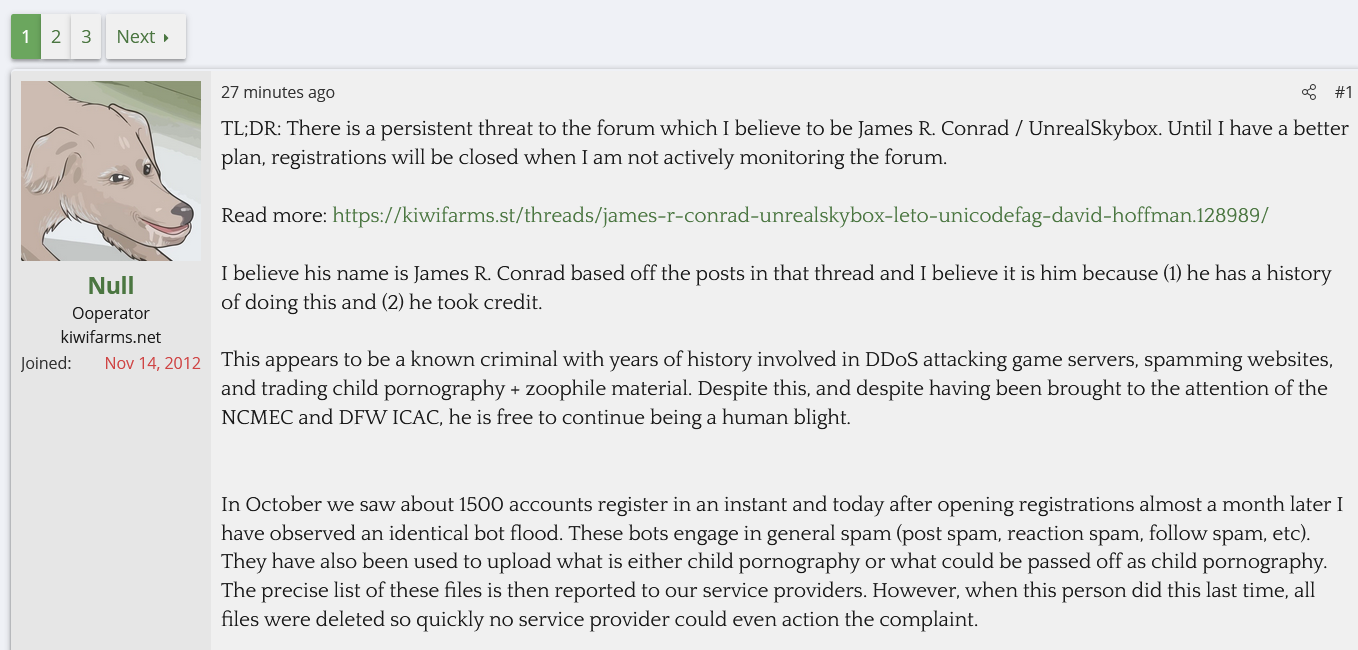Click the "Read more:" text

pyautogui.click(x=273, y=215)
